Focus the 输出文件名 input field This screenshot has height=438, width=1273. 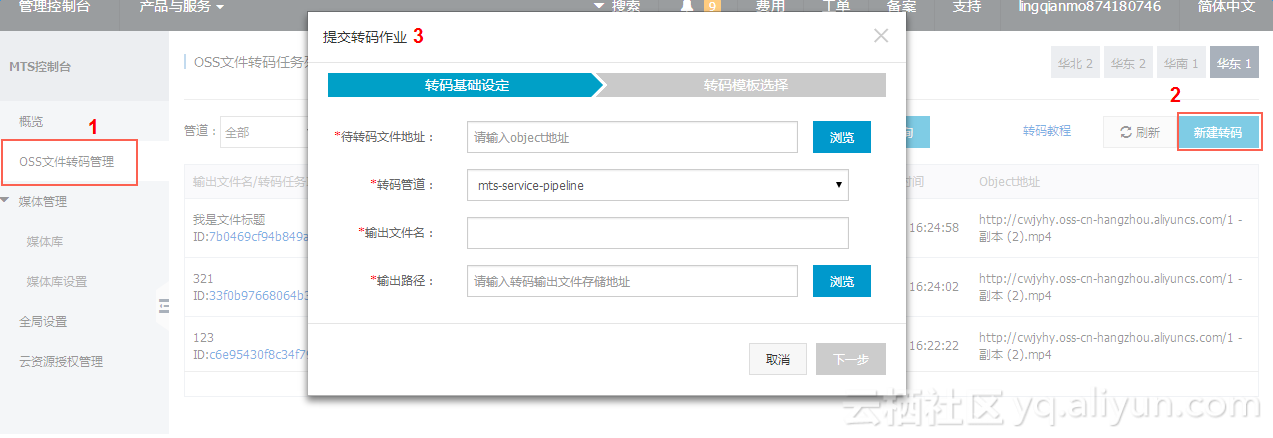(657, 233)
